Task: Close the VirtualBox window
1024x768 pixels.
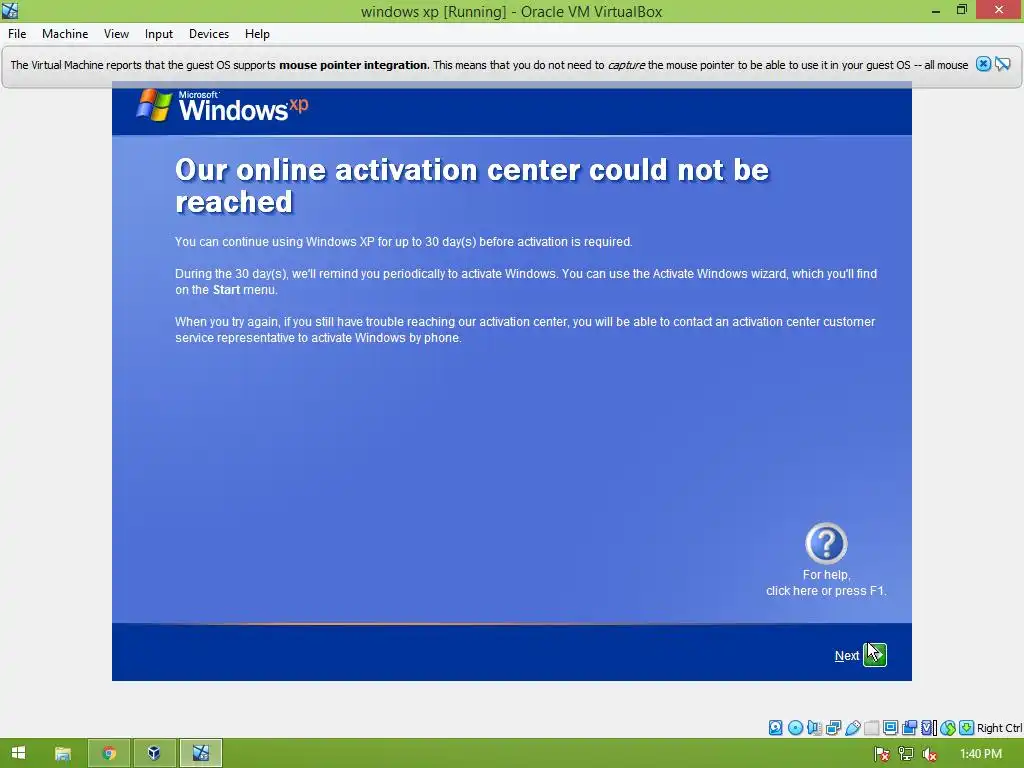Action: click(x=999, y=10)
